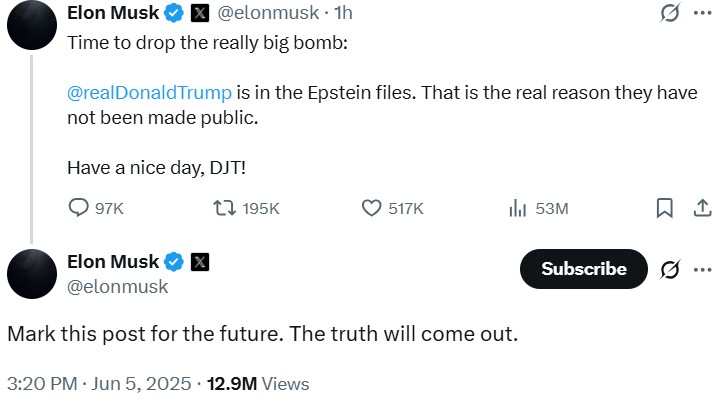This screenshot has height=402, width=722.
Task: Open the @elonmusk handle under lower name
Action: click(117, 287)
